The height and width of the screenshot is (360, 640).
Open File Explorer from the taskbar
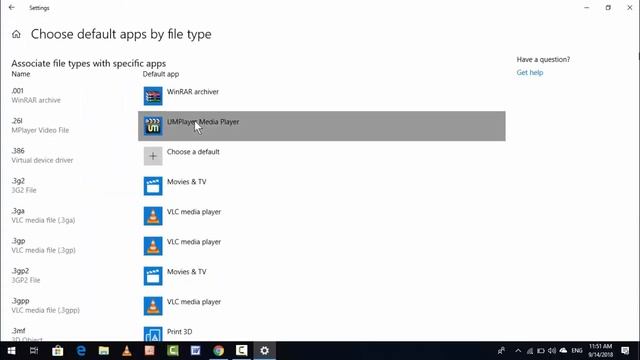[x=104, y=351]
